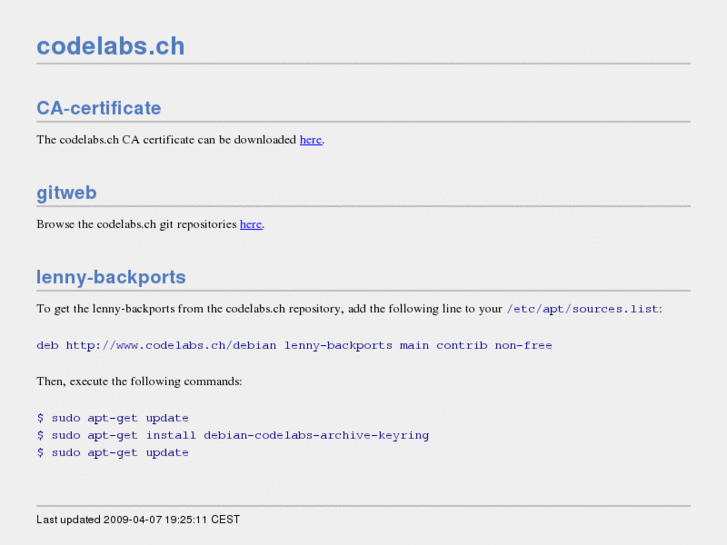
Task: Open the git repositories "here" link
Action: (x=250, y=224)
